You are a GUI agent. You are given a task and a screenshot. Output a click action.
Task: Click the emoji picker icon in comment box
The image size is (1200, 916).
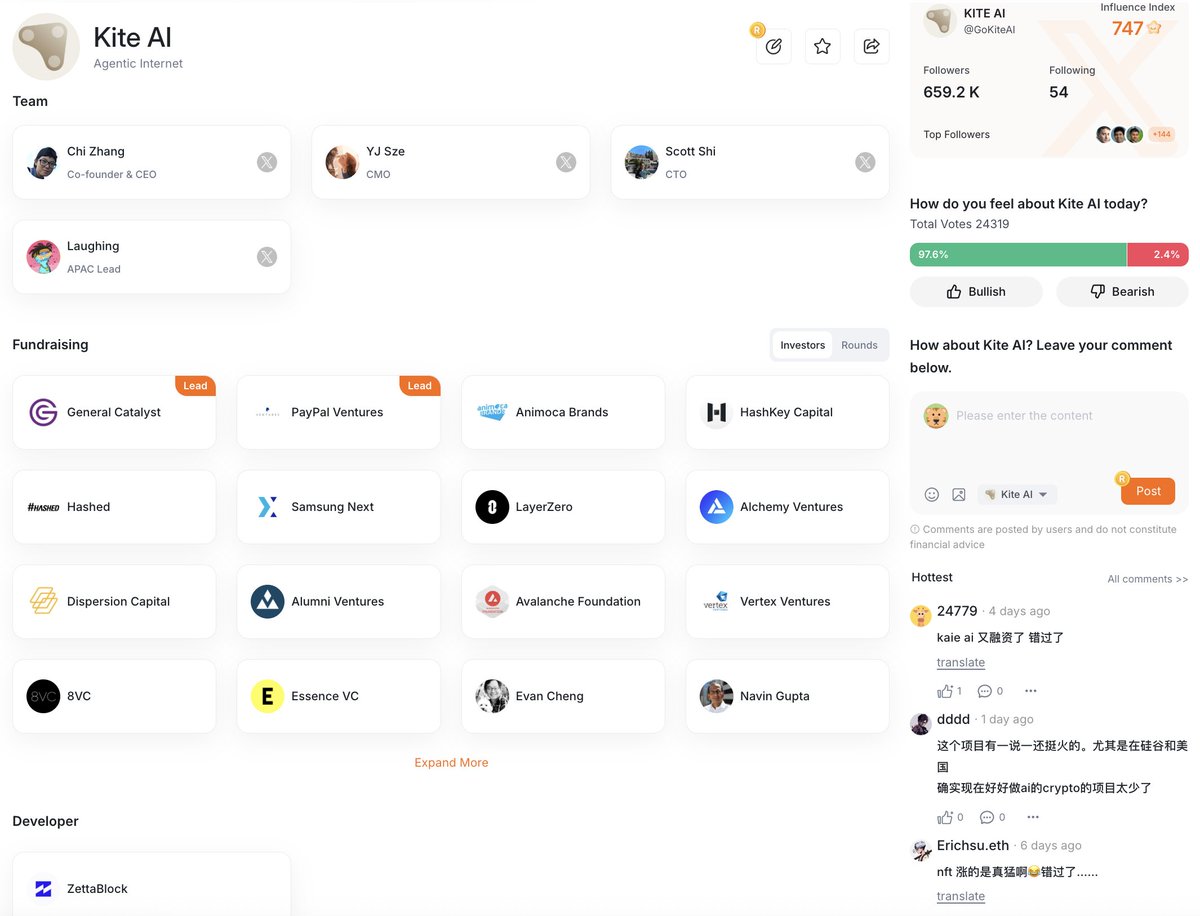(932, 494)
